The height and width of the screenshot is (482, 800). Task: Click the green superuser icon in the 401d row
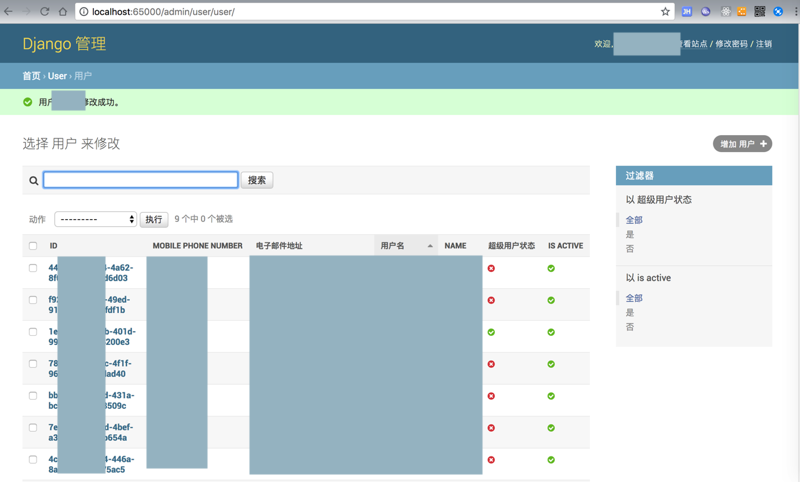pyautogui.click(x=491, y=332)
